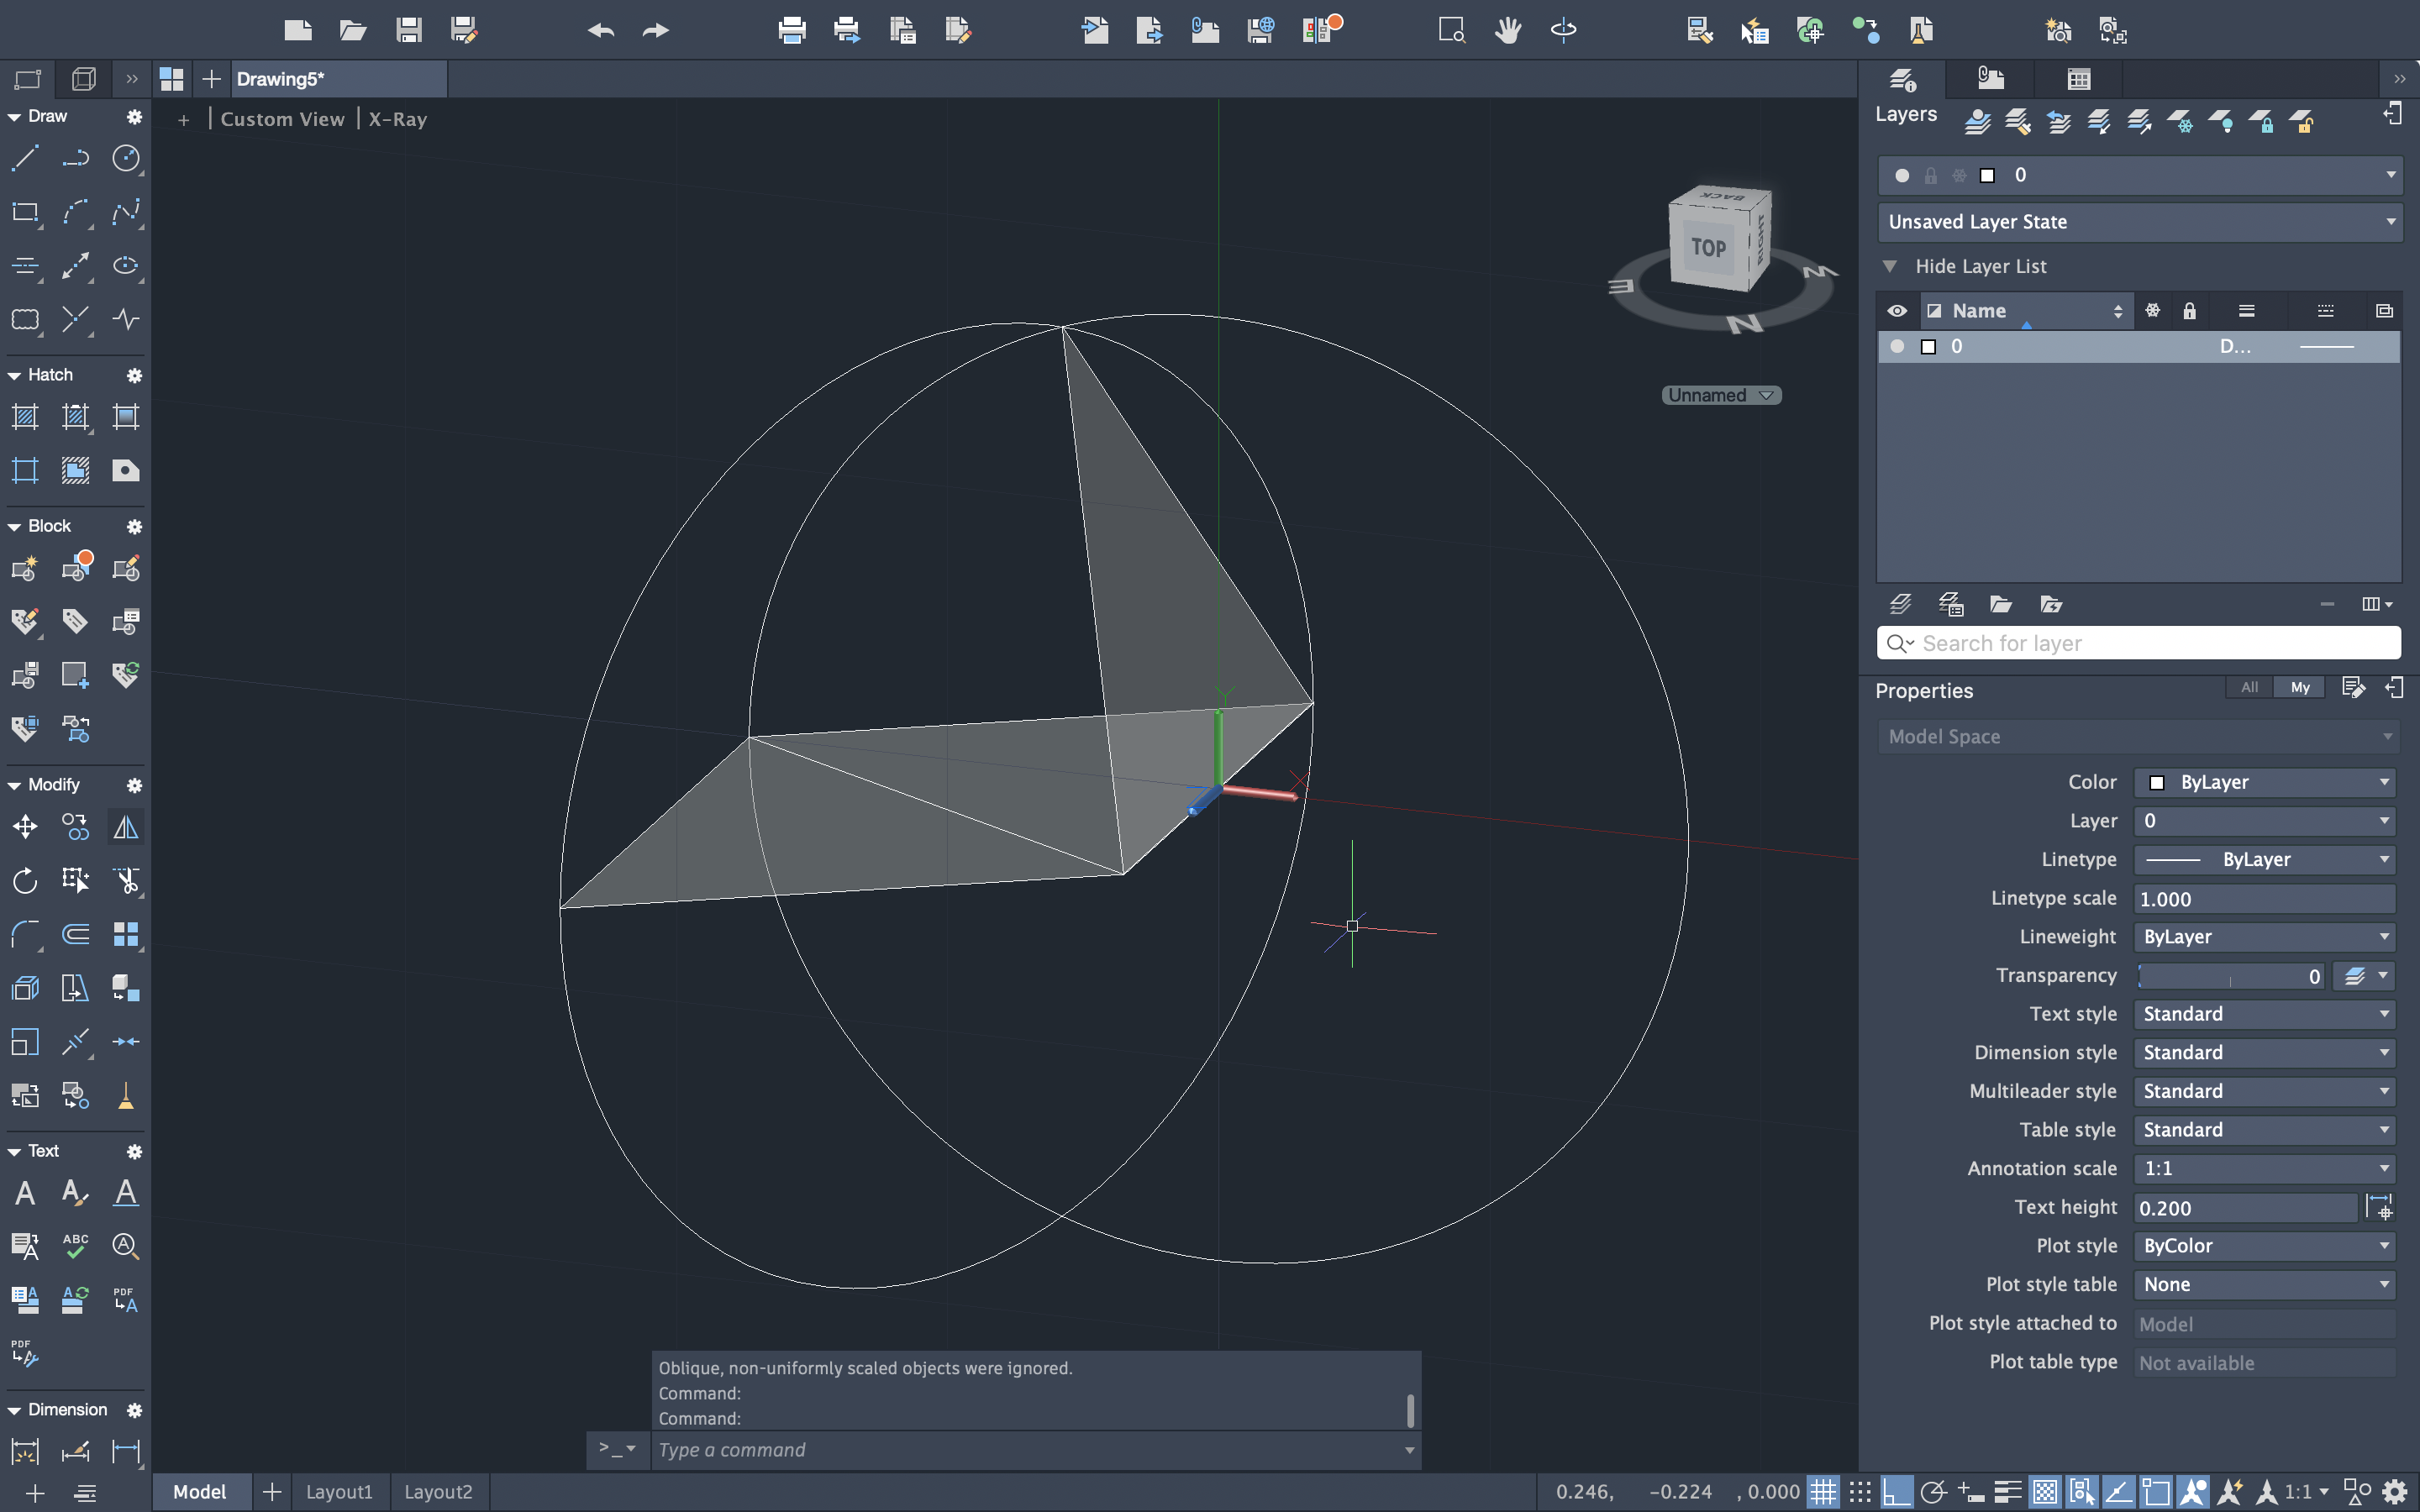Select the Mirror modify tool
The image size is (2420, 1512).
pos(126,827)
